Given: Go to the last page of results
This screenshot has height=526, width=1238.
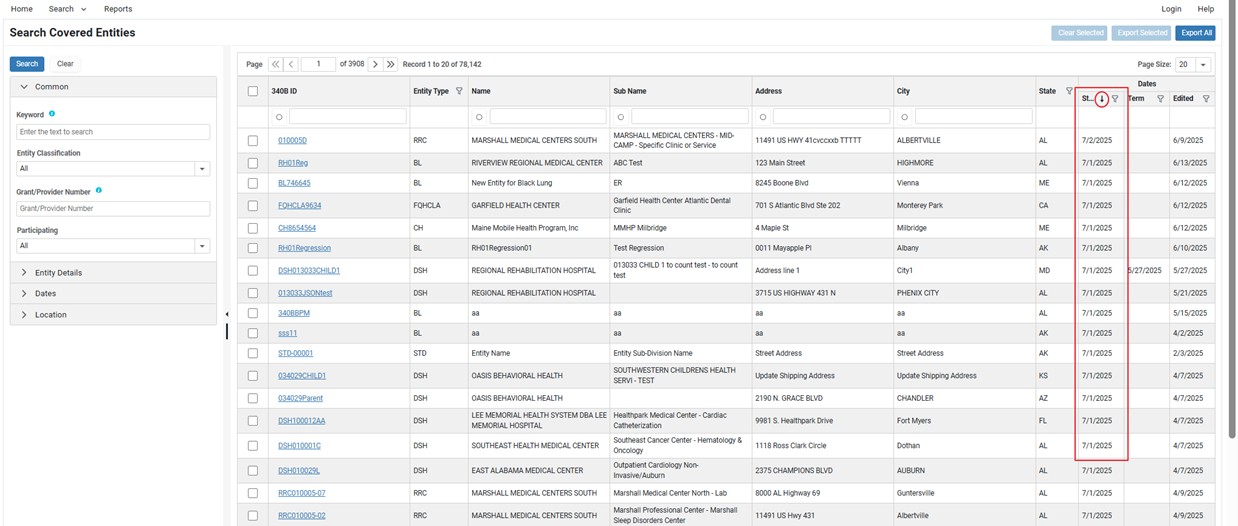Looking at the screenshot, I should click(391, 64).
